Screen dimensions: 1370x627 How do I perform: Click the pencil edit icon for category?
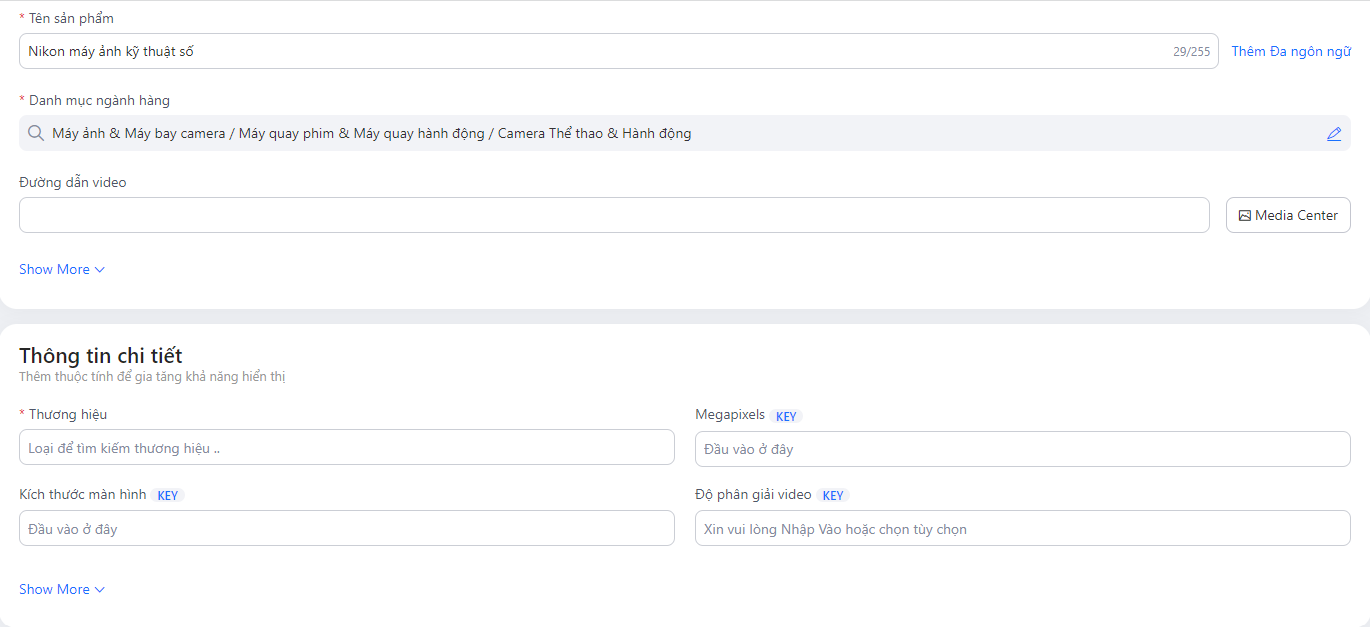(x=1334, y=134)
